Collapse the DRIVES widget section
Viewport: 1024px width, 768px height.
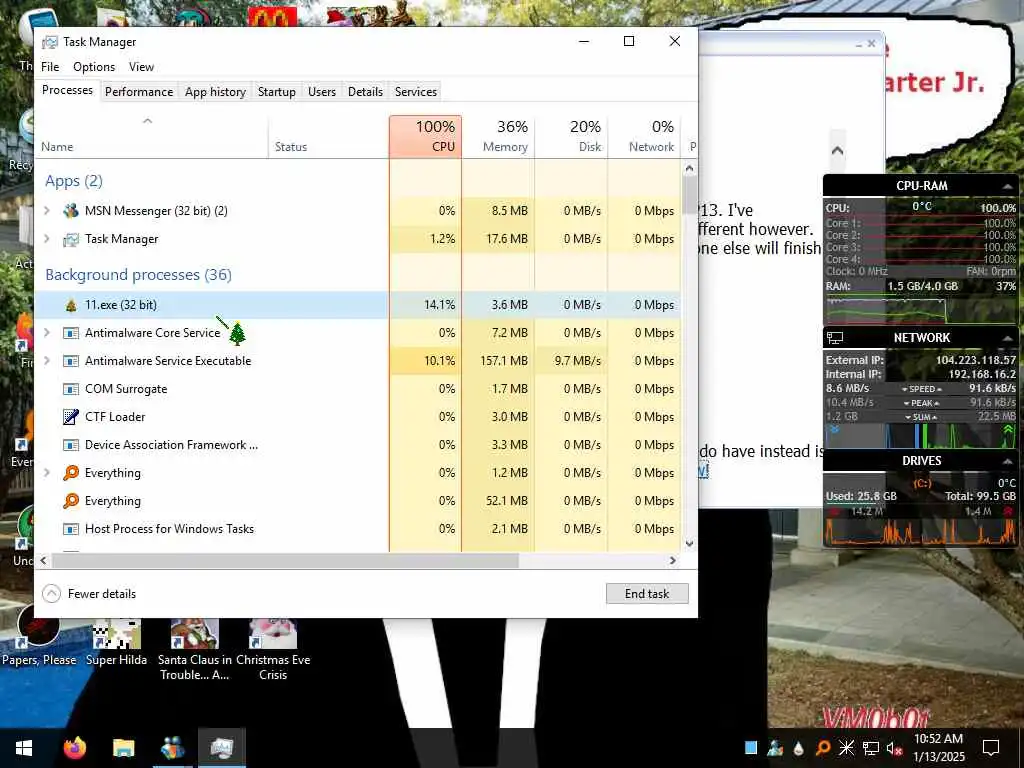click(1007, 462)
